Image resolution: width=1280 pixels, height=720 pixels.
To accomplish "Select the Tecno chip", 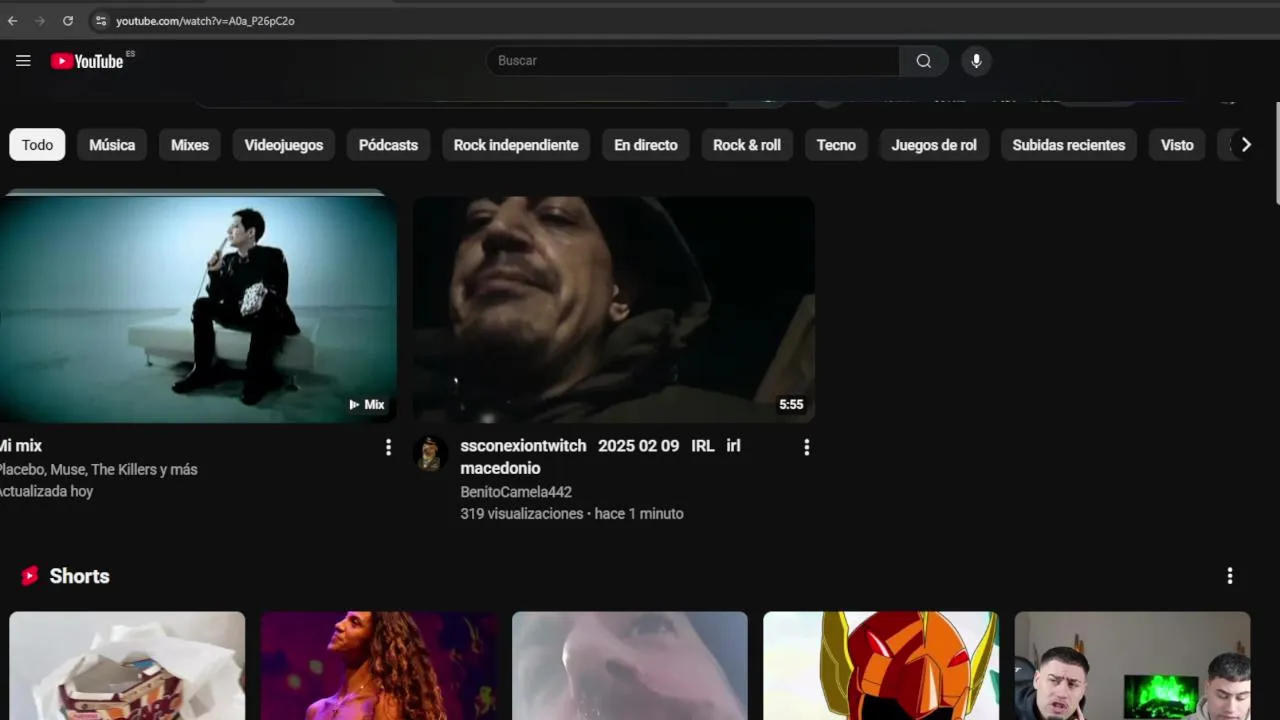I will tap(836, 145).
